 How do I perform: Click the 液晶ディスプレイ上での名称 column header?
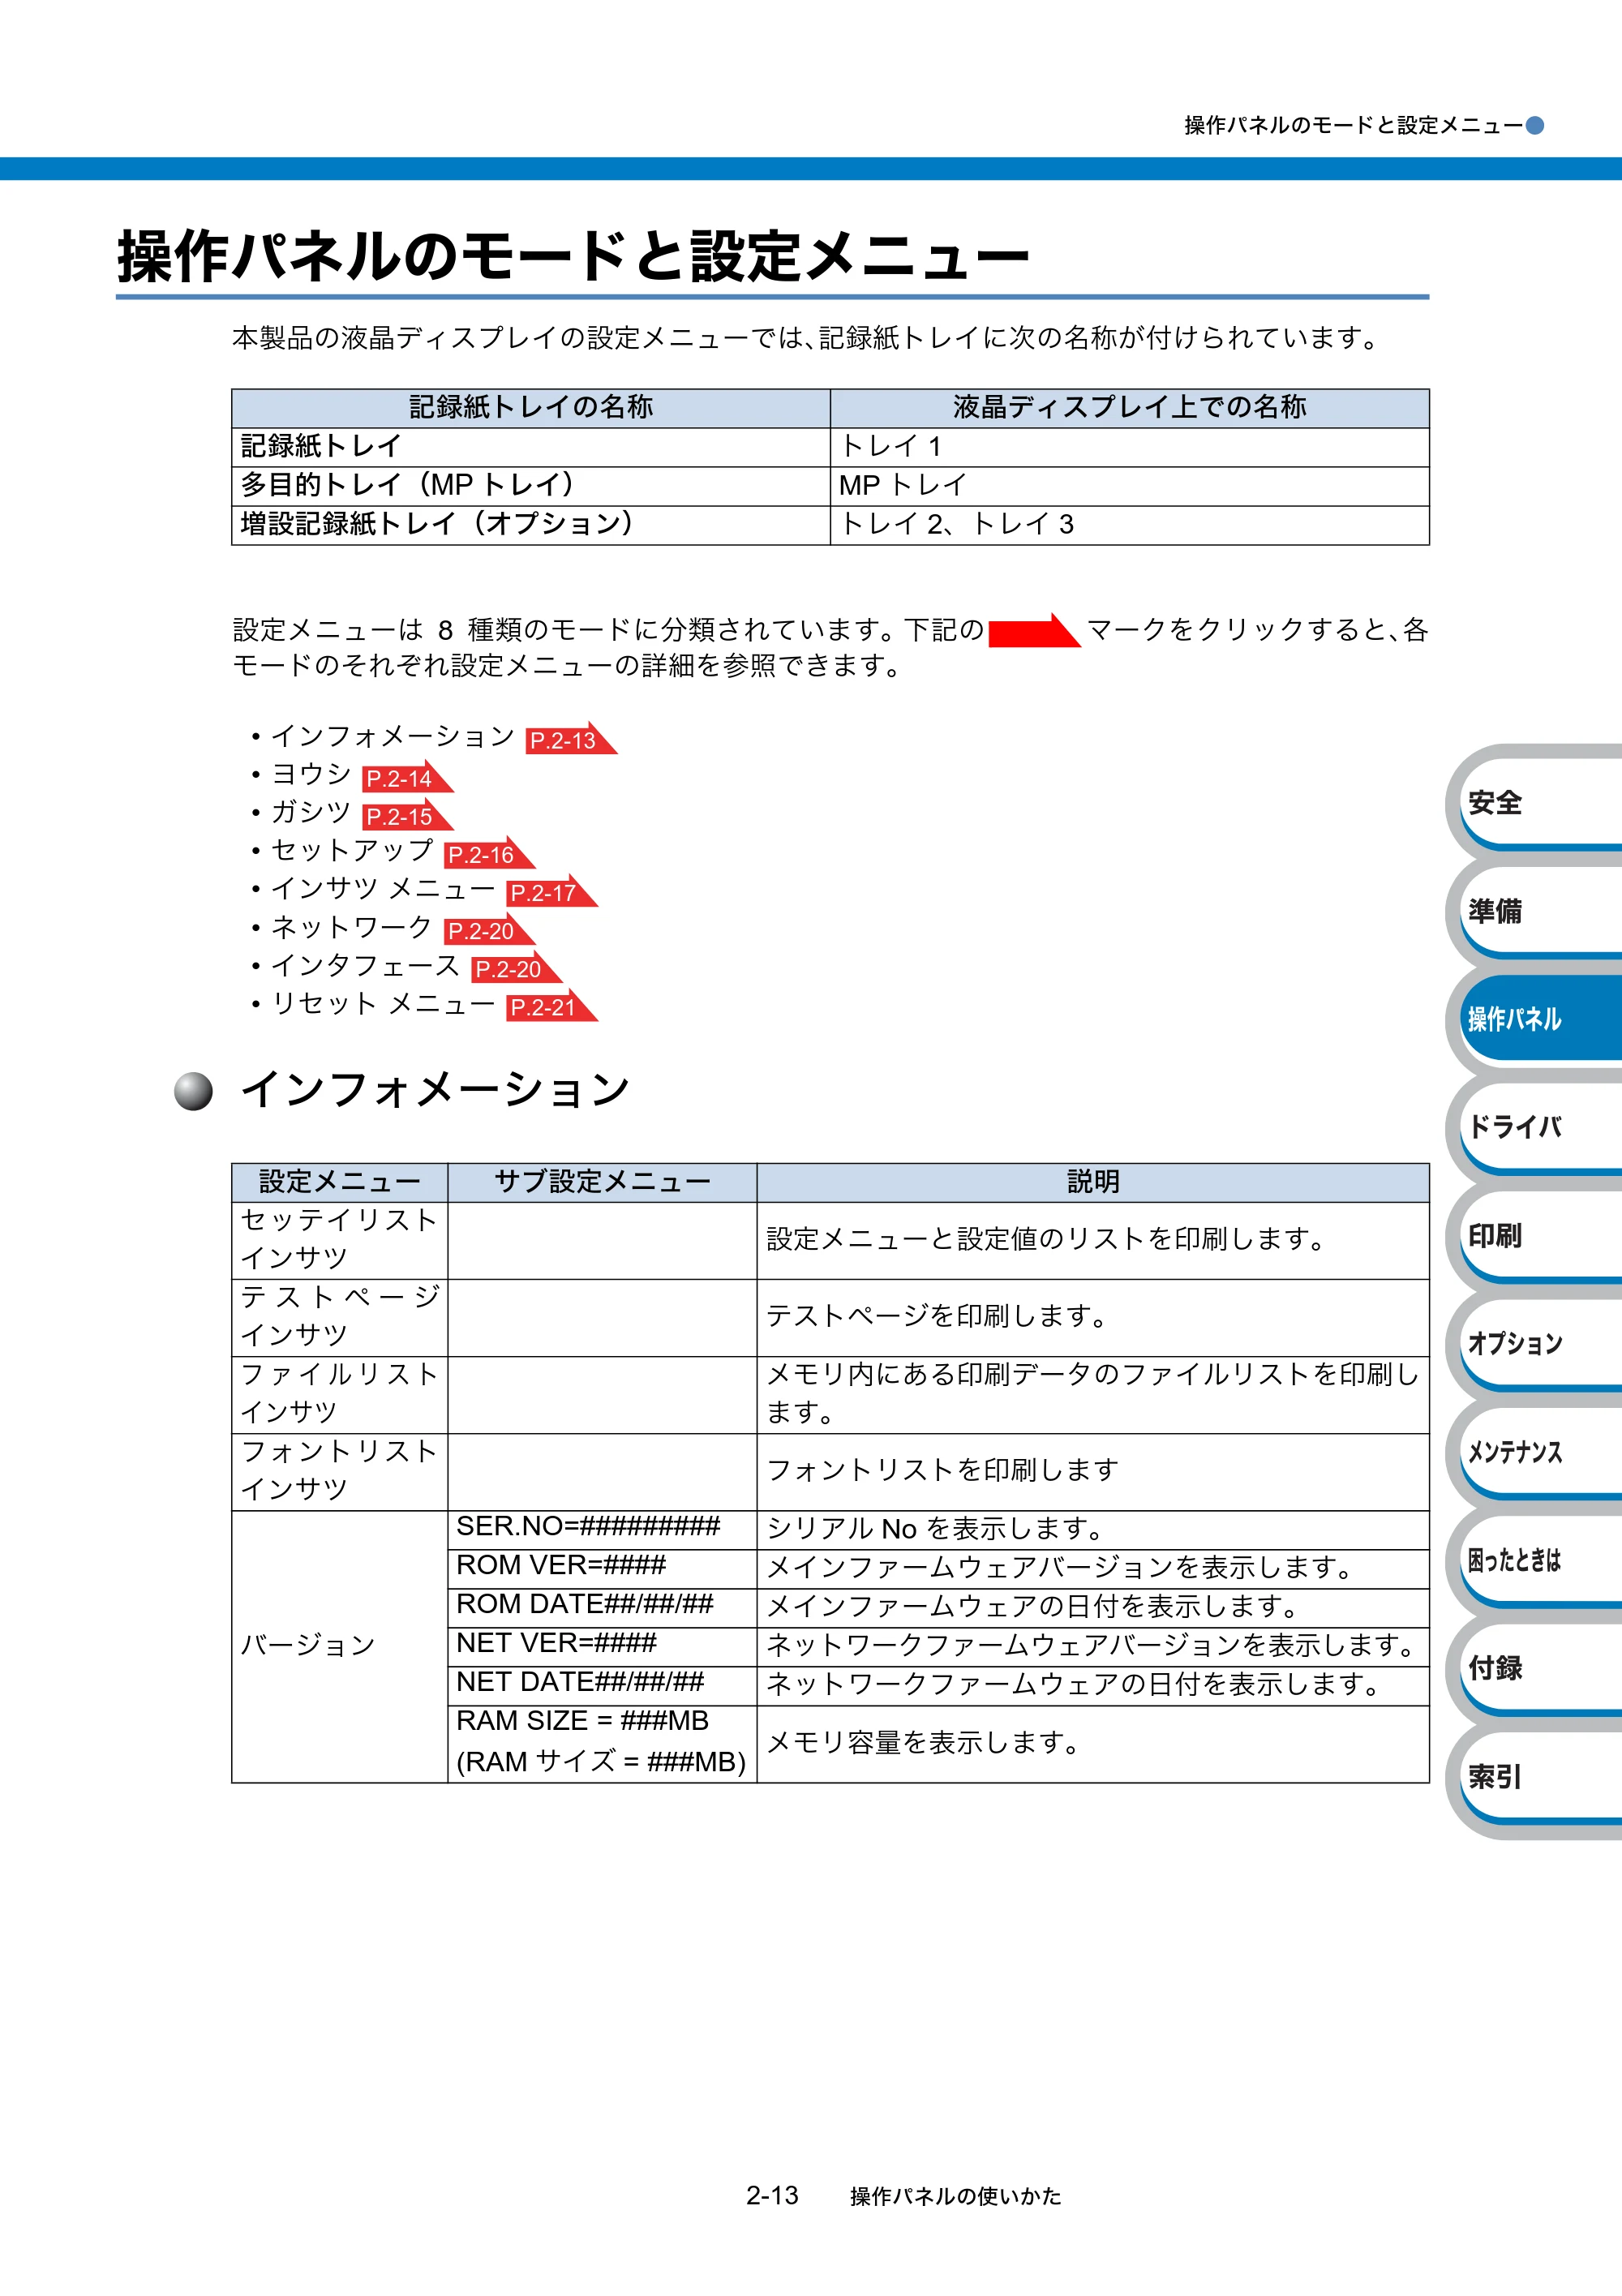click(x=1130, y=409)
